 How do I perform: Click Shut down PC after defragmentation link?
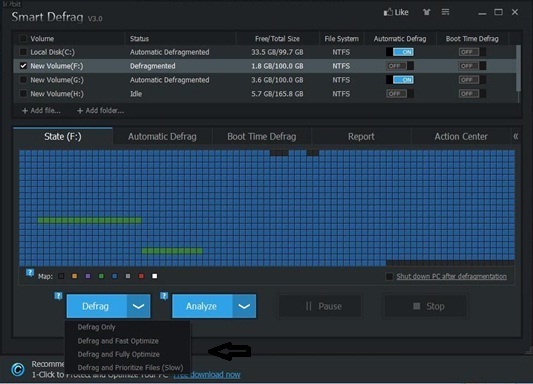click(451, 276)
